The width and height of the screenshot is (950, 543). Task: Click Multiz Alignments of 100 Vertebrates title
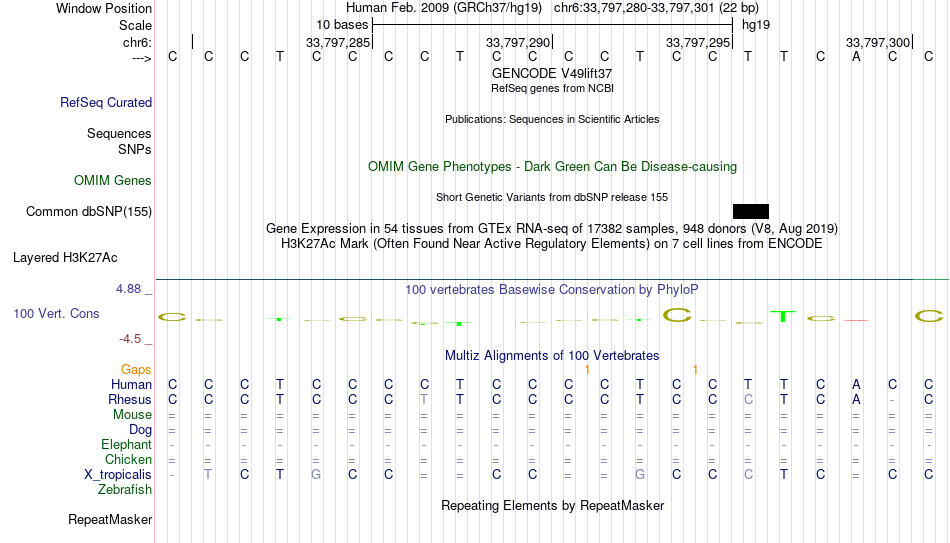click(552, 356)
